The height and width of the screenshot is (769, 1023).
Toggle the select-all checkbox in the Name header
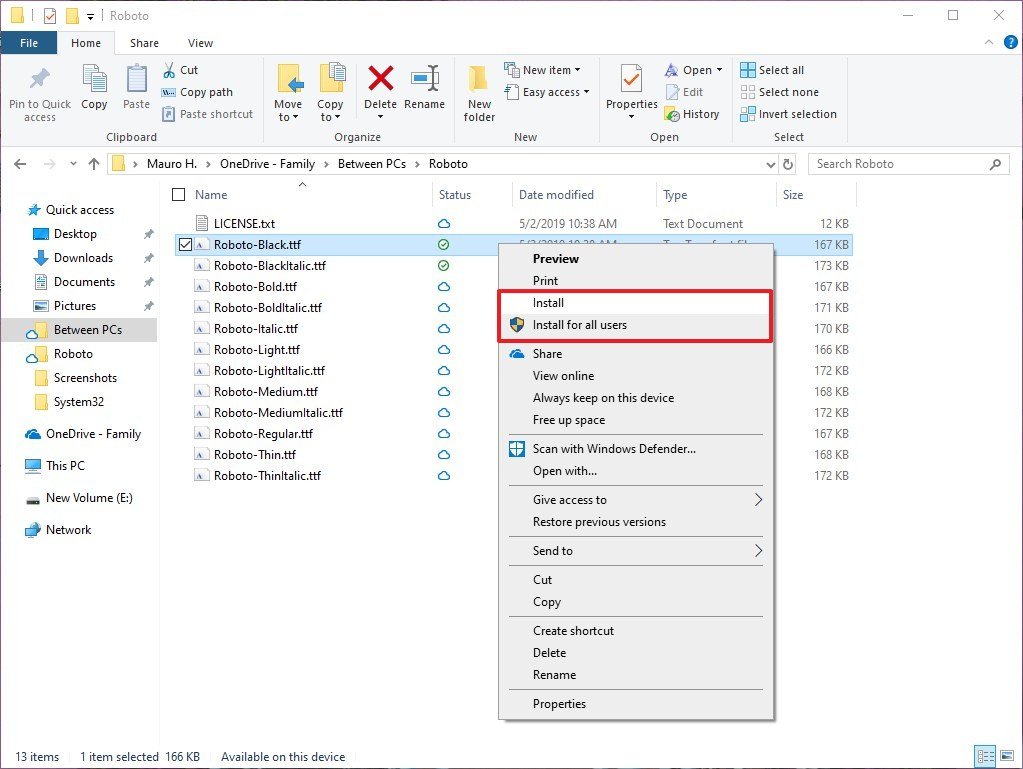click(177, 194)
